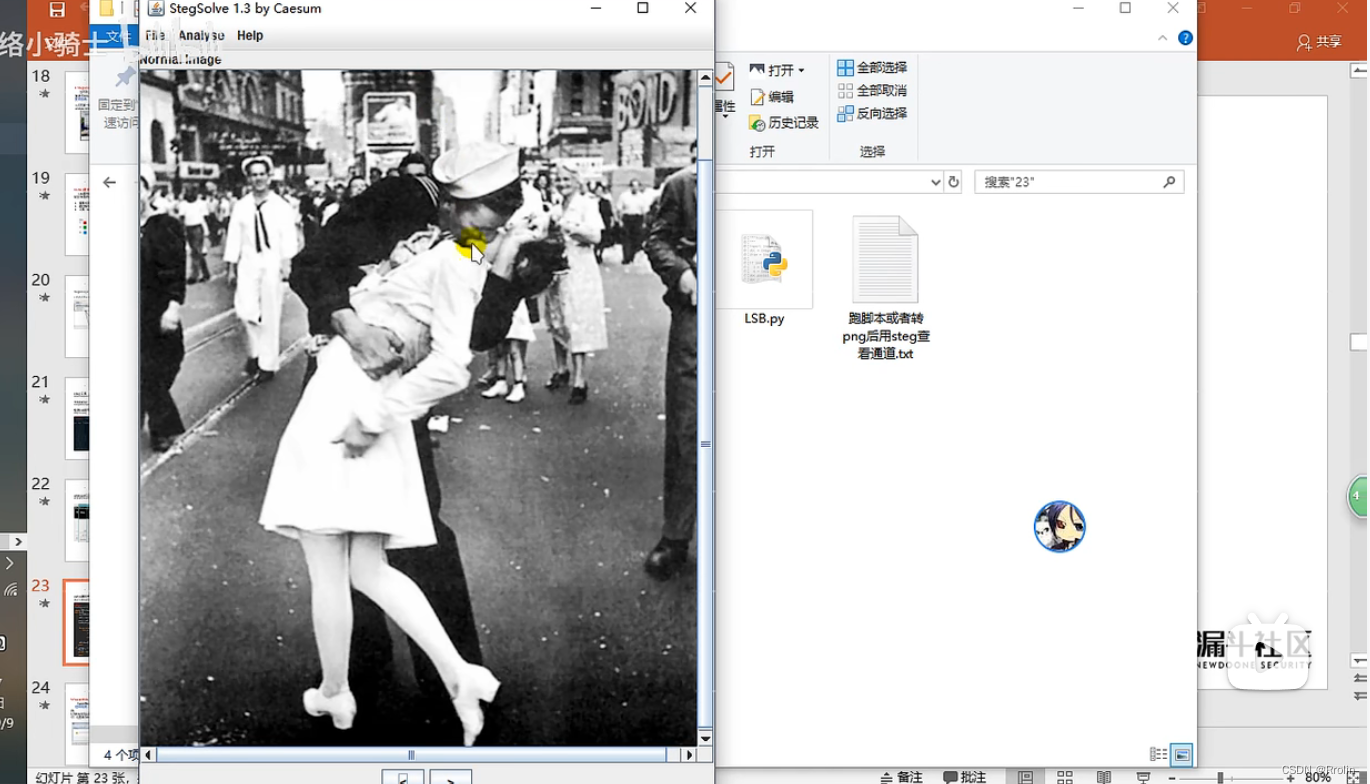
Task: Switch Explorer to details view icon
Action: (1158, 755)
